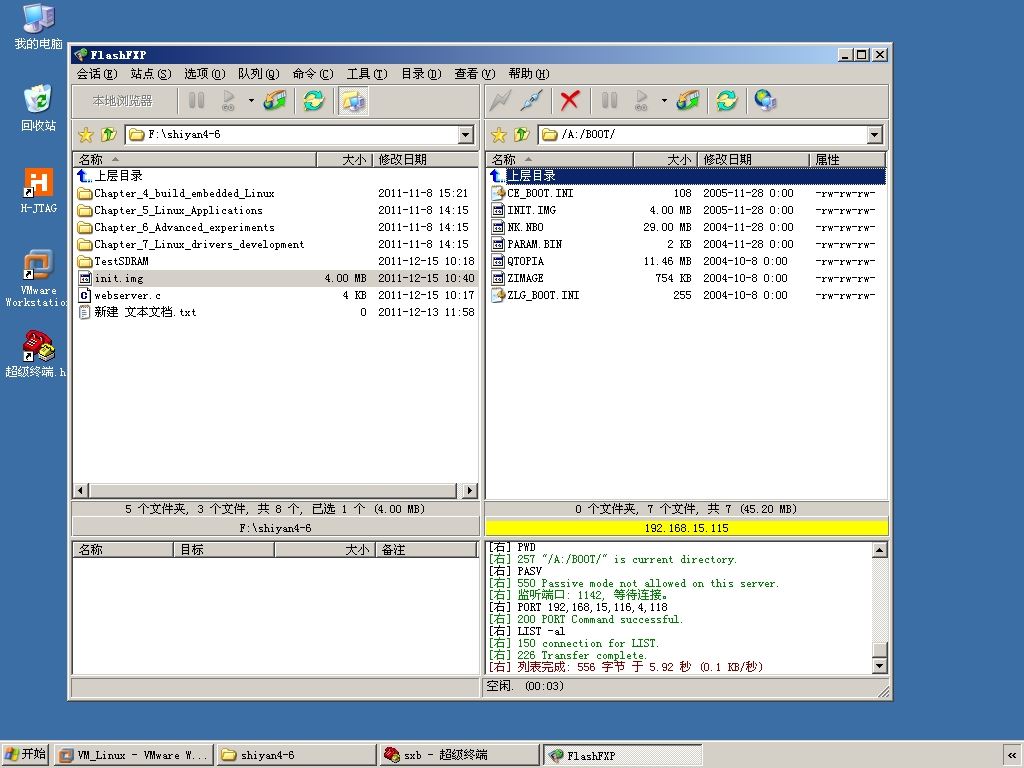The width and height of the screenshot is (1024, 768).
Task: Abort with the red X icon
Action: 569,101
